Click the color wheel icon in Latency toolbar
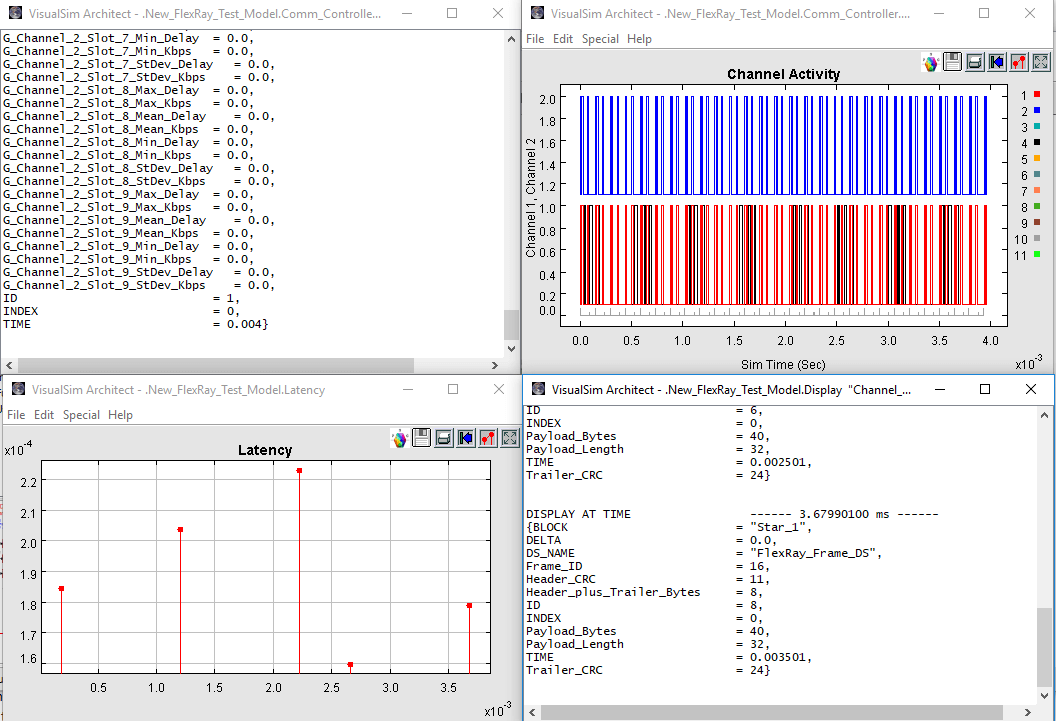 pyautogui.click(x=399, y=438)
